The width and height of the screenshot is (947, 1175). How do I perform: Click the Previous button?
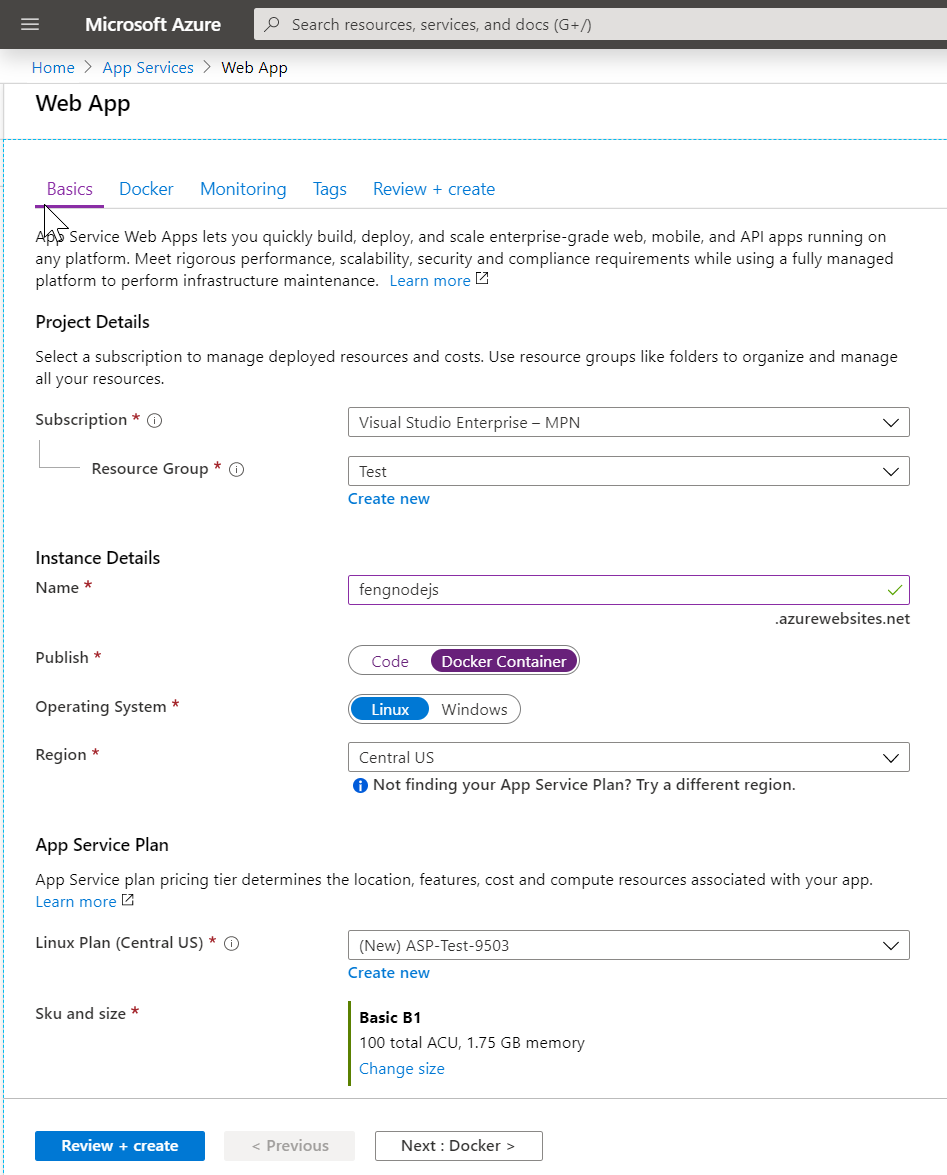coord(290,1146)
